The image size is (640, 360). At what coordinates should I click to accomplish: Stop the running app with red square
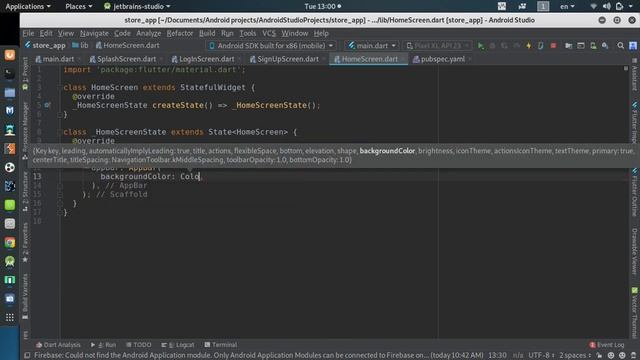pyautogui.click(x=553, y=46)
